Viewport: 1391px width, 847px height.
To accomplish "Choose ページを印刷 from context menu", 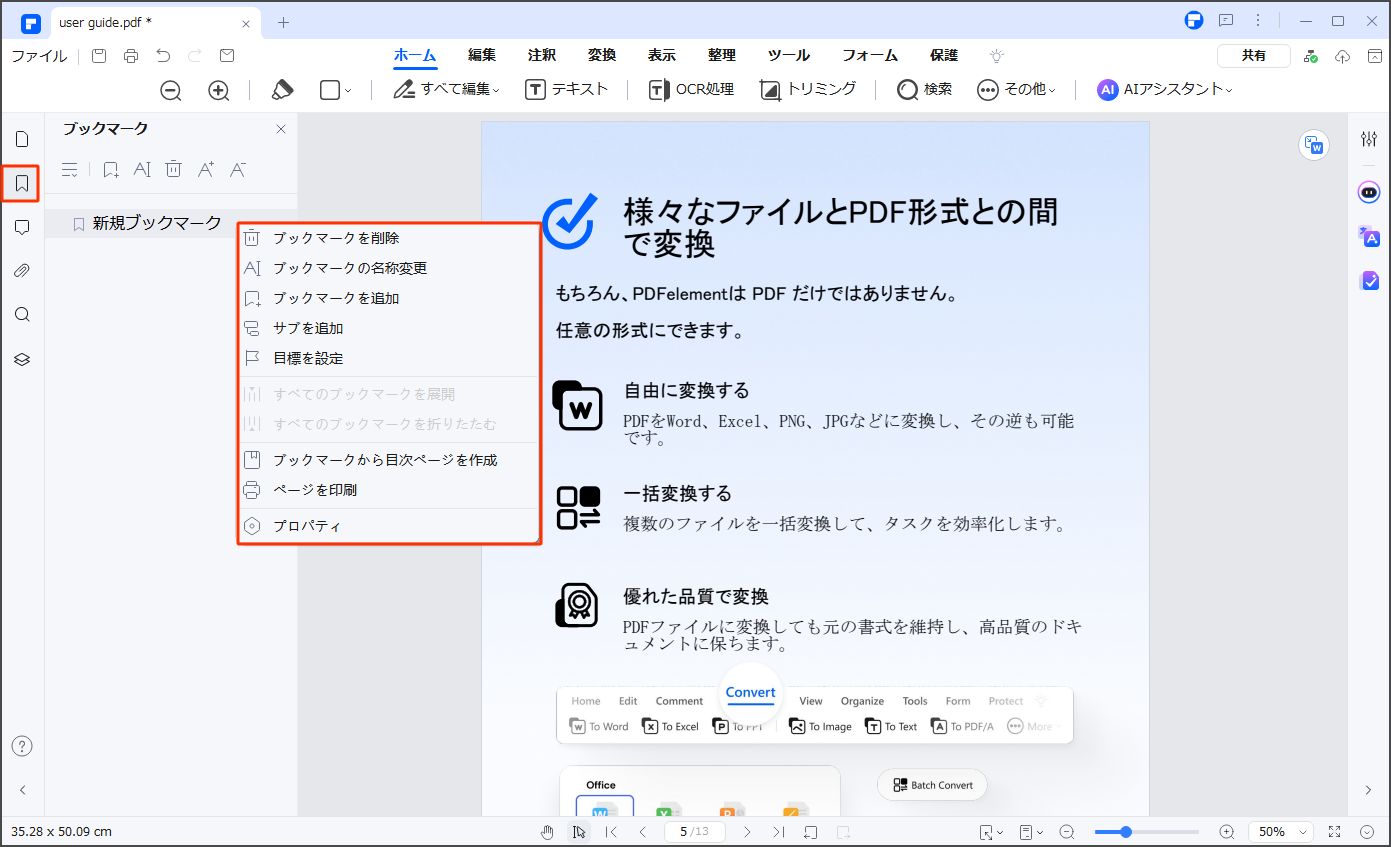I will click(x=389, y=490).
